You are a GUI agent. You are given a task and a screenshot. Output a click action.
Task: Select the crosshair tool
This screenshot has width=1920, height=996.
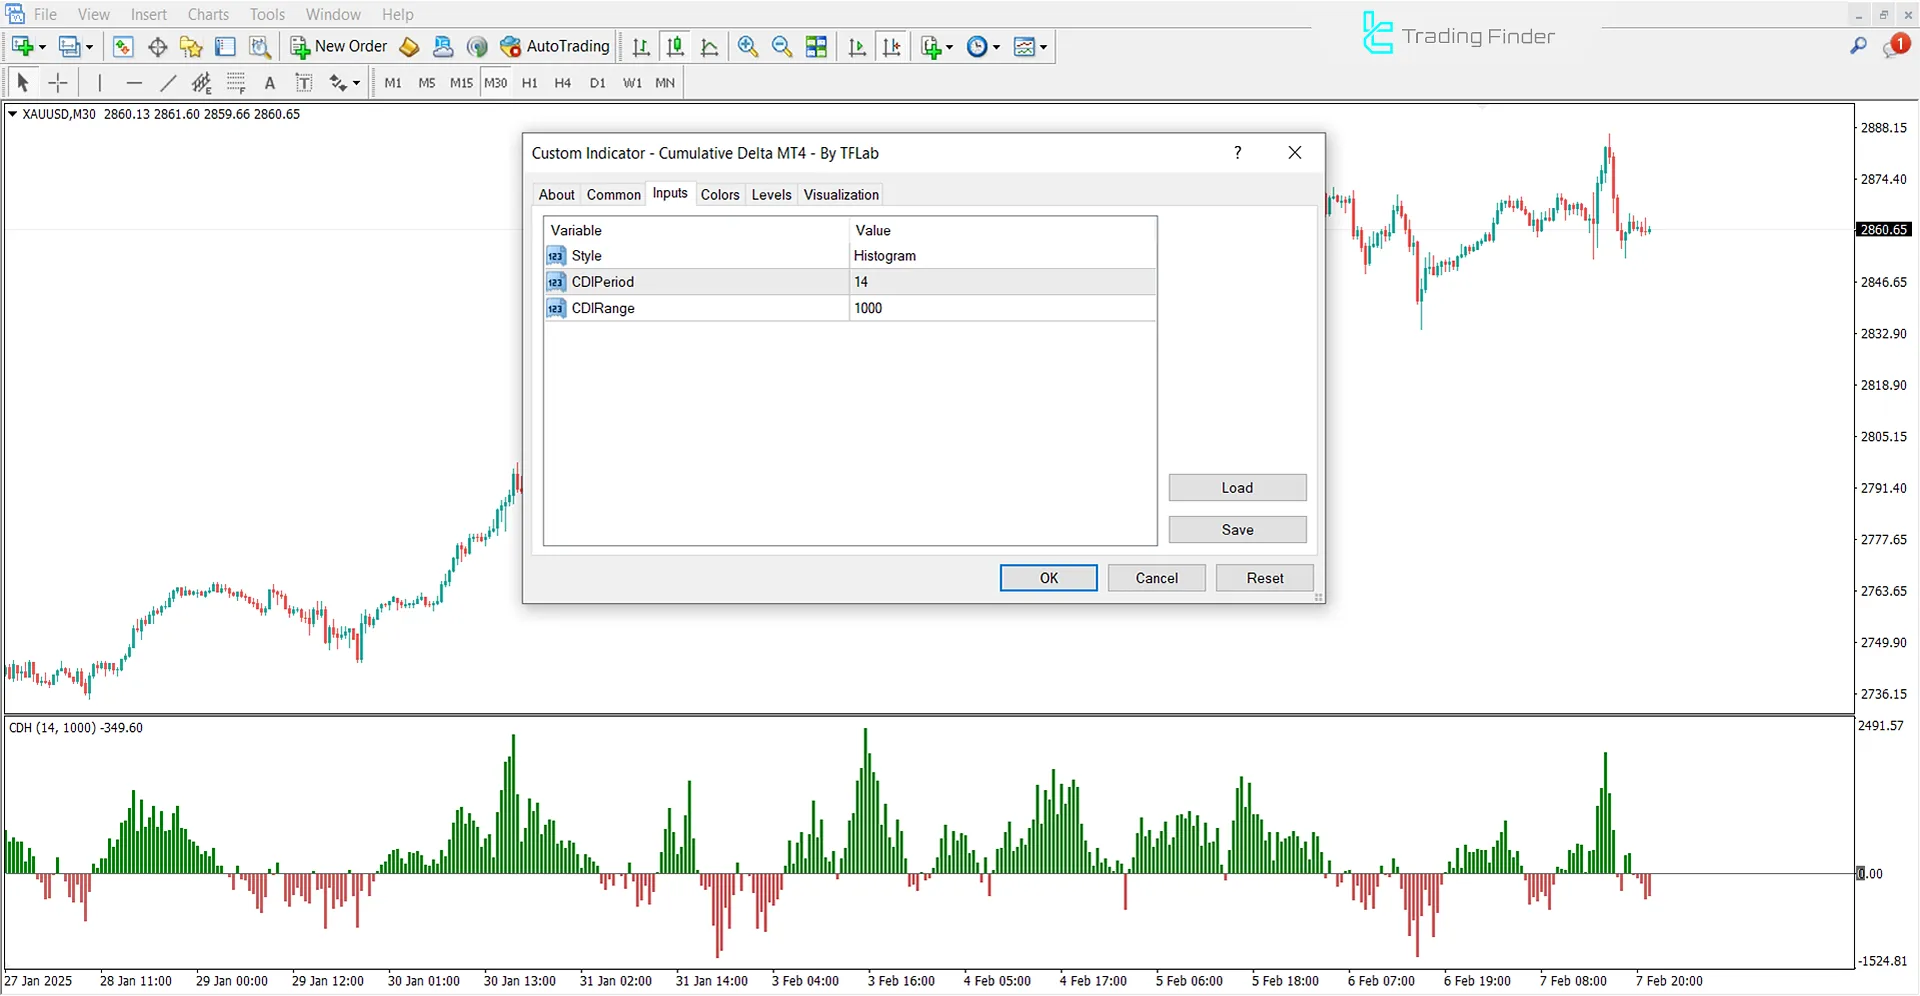tap(57, 82)
